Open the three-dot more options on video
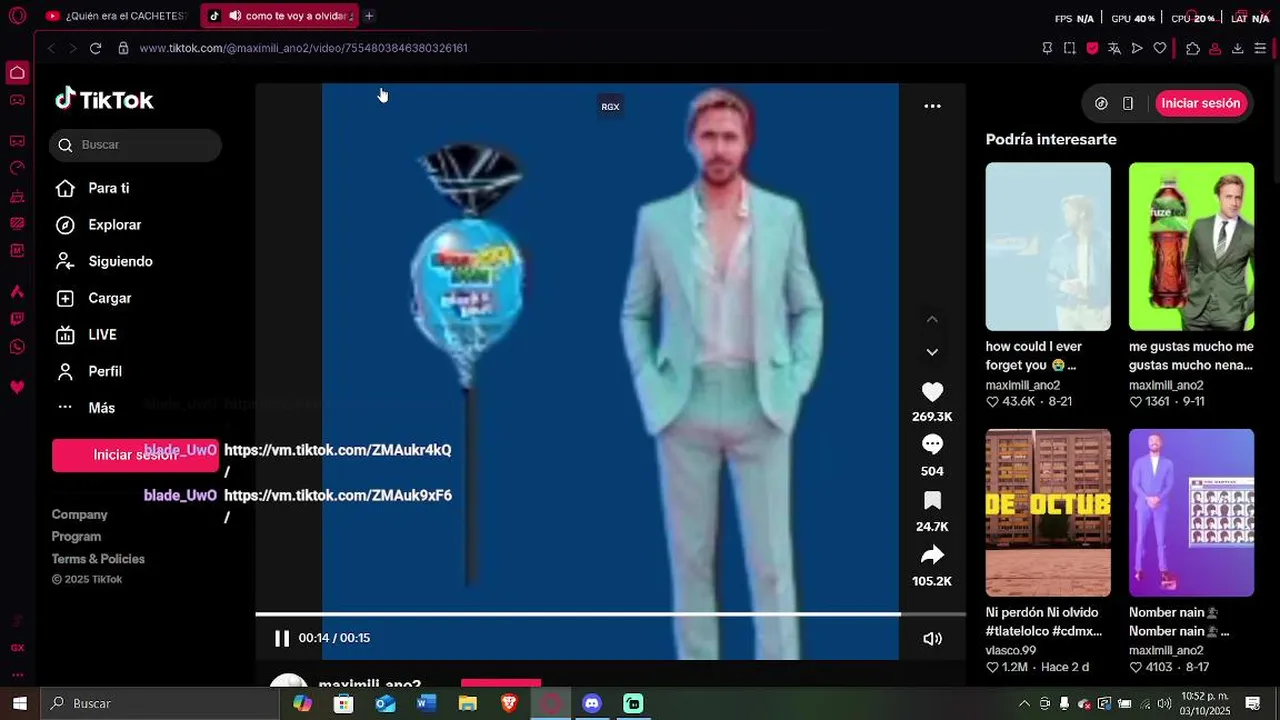 click(x=932, y=106)
